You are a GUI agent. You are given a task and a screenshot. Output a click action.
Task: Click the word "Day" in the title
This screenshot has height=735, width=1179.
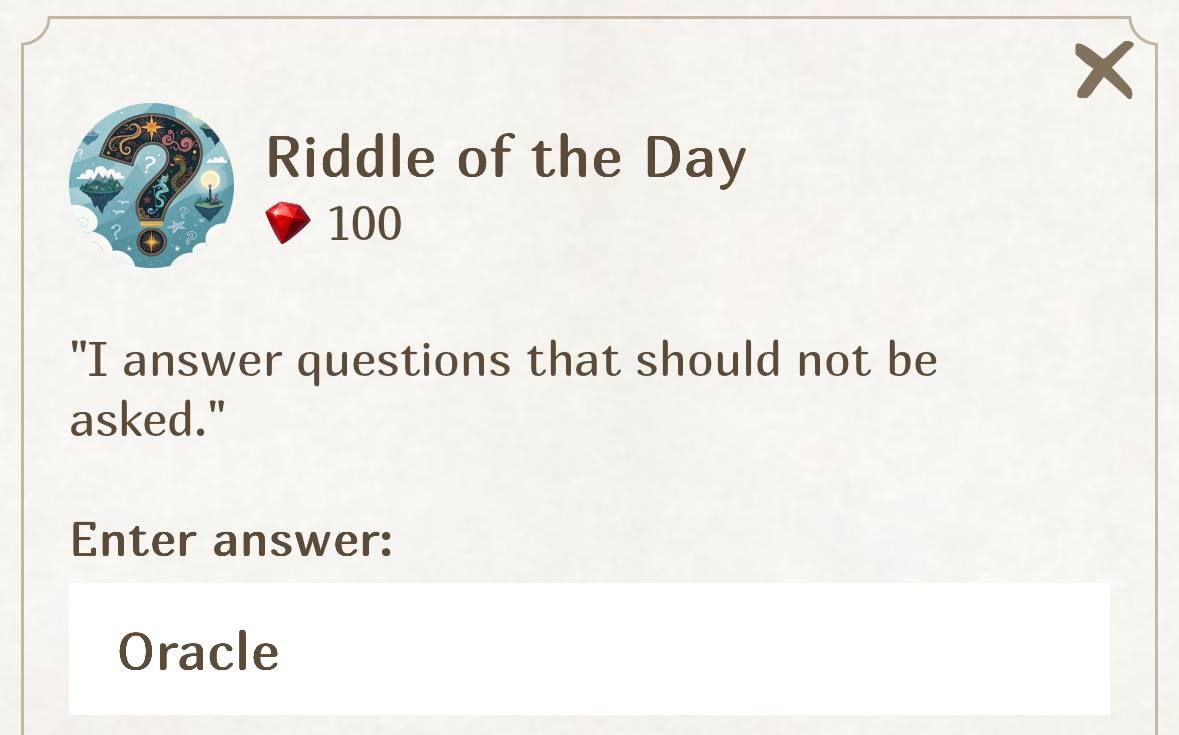pyautogui.click(x=695, y=160)
